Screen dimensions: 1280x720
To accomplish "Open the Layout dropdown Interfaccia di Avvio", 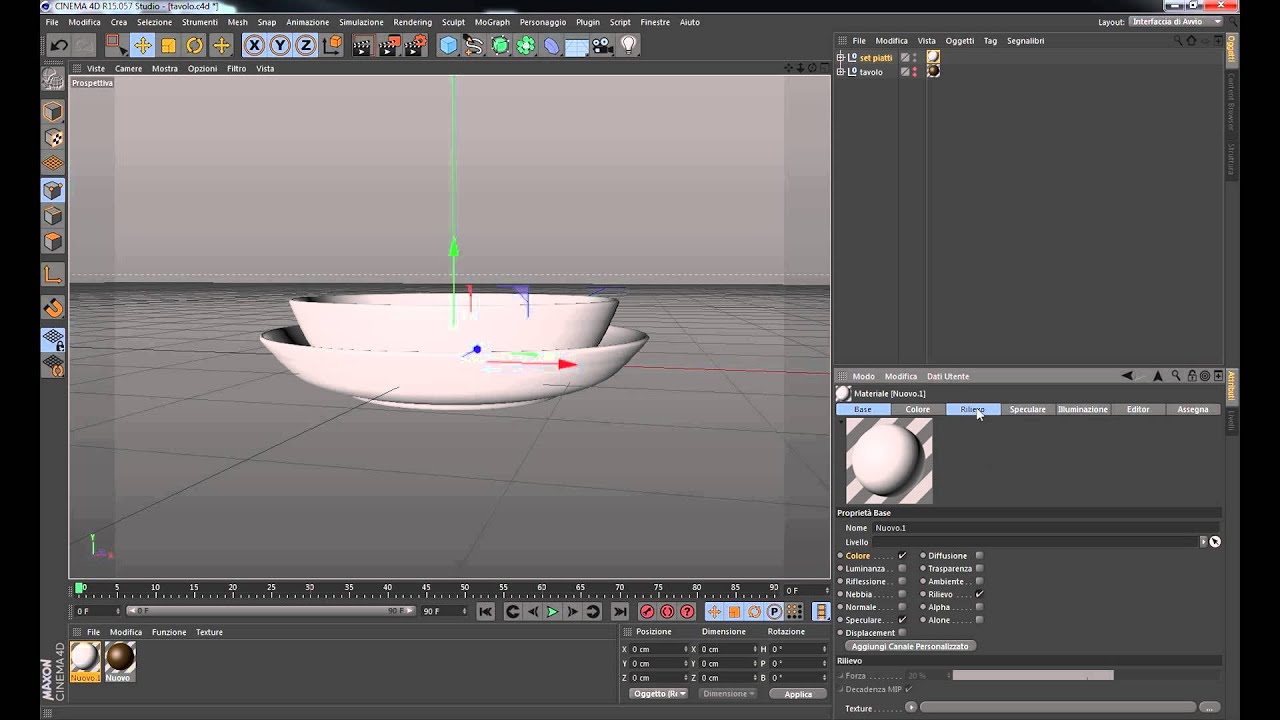I will pos(1177,22).
